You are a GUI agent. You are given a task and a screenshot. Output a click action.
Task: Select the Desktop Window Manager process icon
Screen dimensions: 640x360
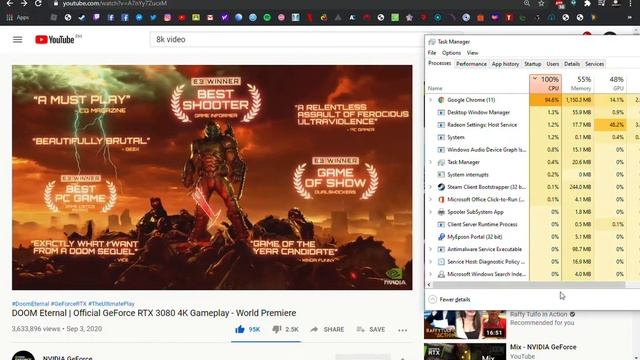click(441, 112)
